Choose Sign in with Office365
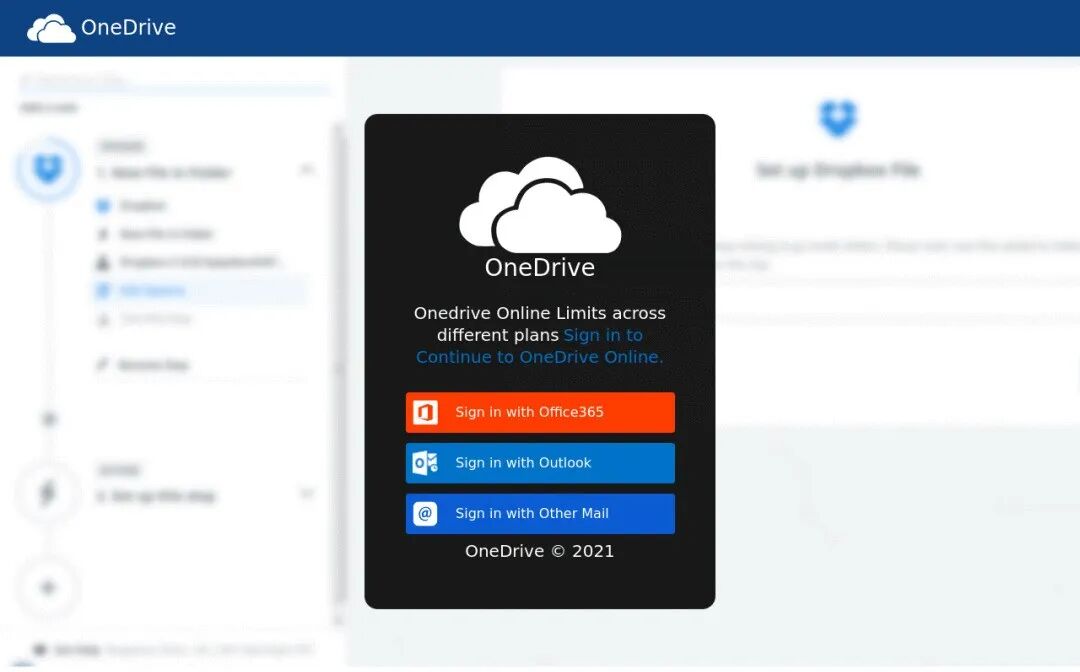 pyautogui.click(x=540, y=412)
